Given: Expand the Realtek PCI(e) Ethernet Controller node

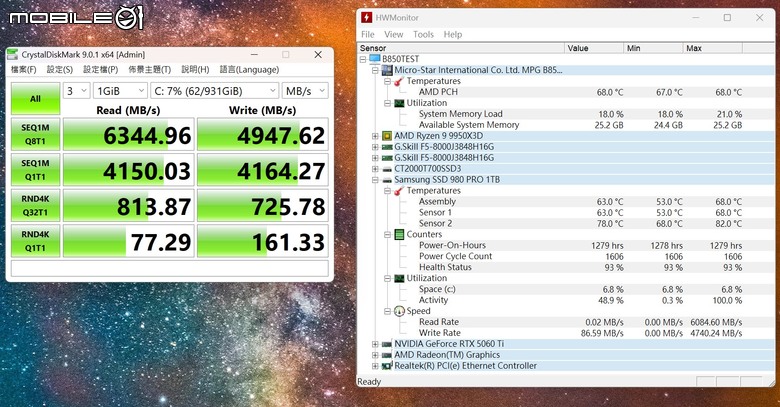Looking at the screenshot, I should click(375, 366).
